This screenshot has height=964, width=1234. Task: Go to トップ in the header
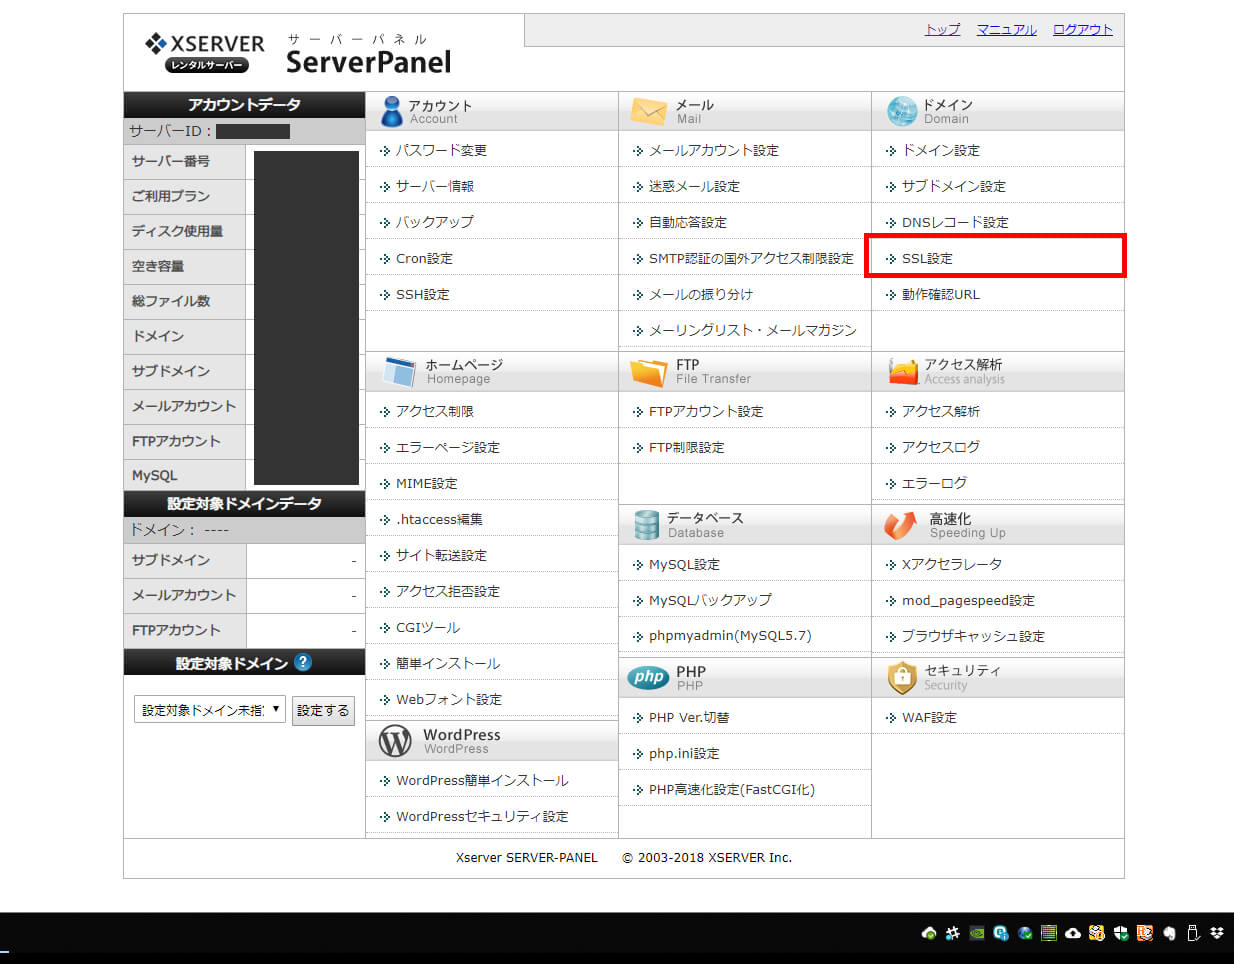coord(942,29)
